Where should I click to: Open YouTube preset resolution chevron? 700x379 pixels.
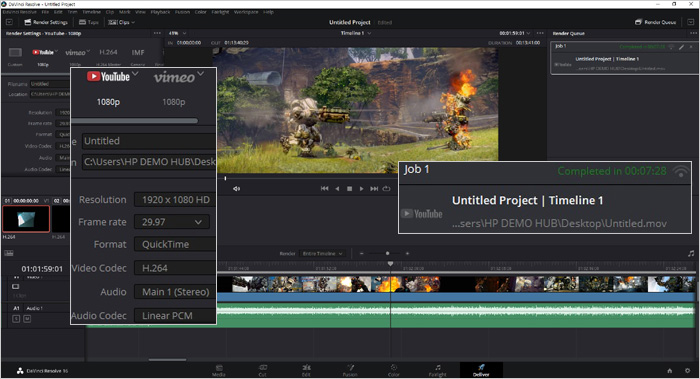pyautogui.click(x=135, y=74)
